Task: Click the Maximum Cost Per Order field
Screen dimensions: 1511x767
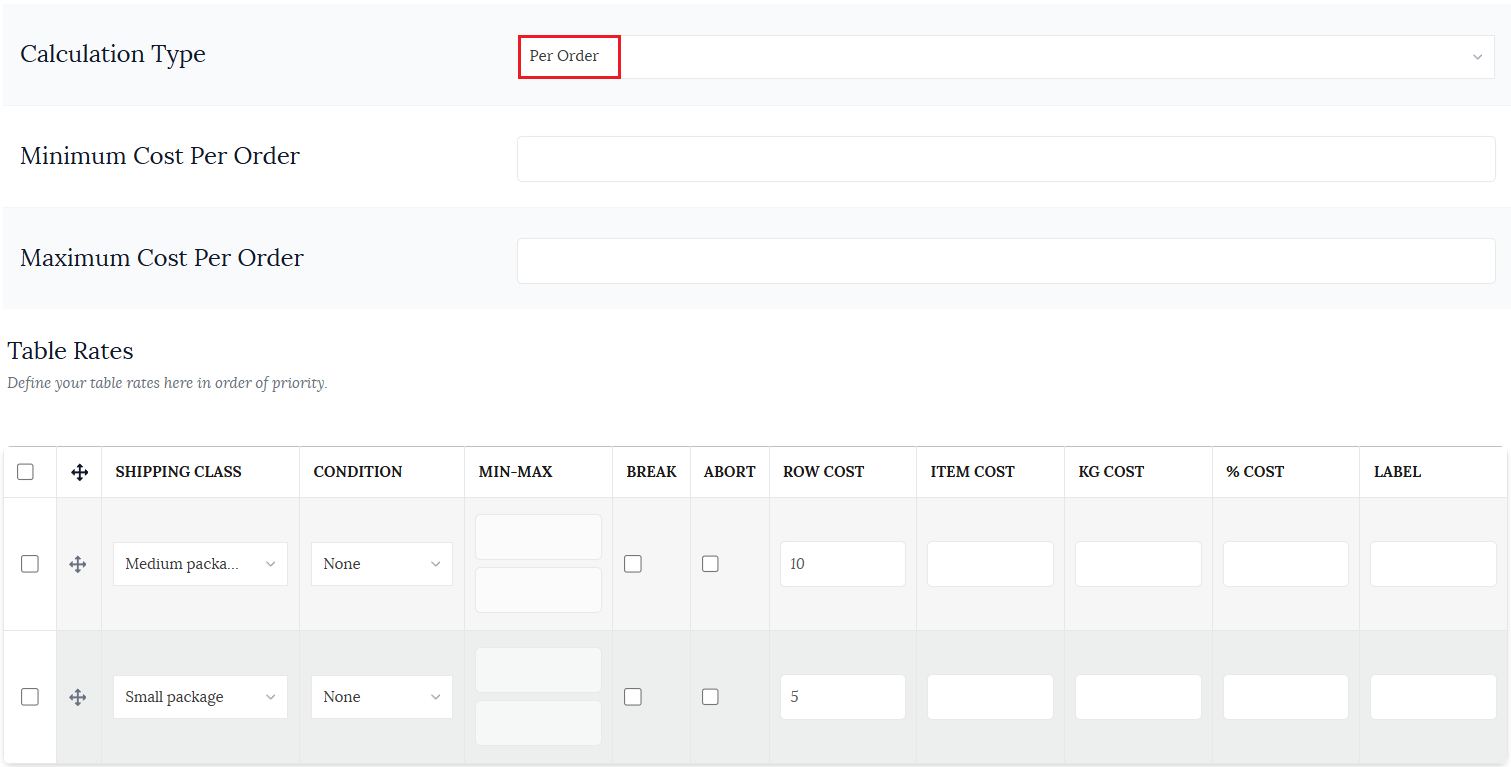Action: pos(1006,261)
